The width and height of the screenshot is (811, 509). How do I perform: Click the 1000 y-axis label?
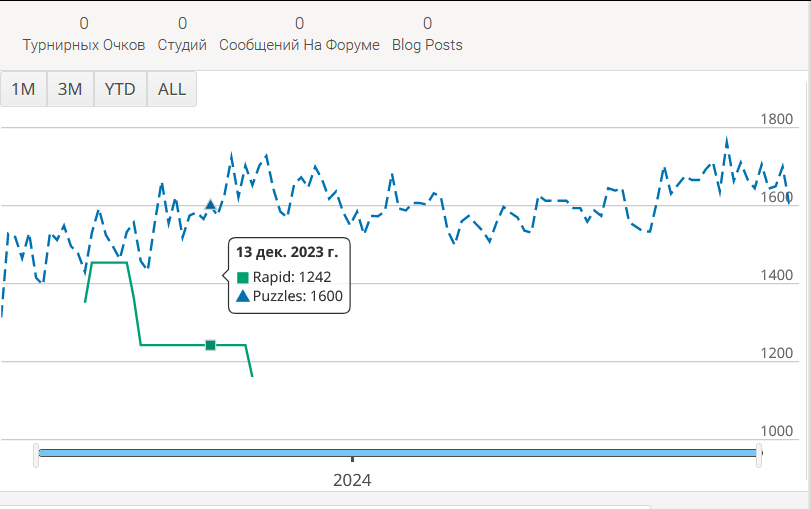tap(776, 431)
